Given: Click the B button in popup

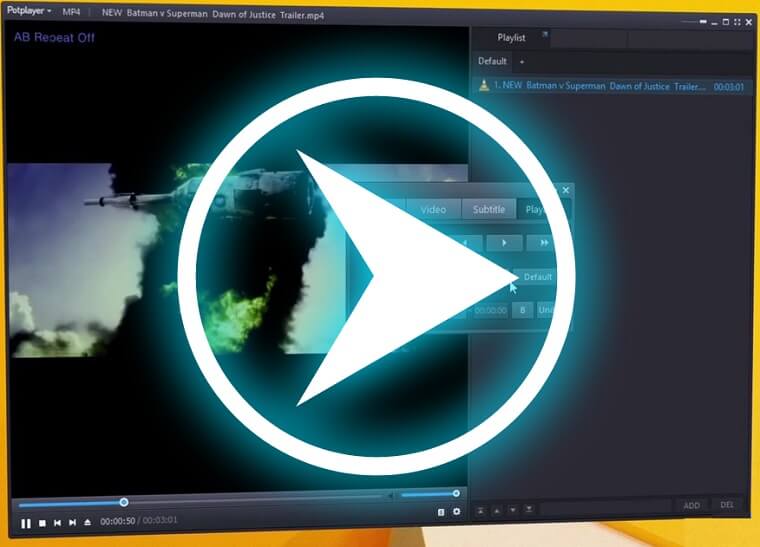Looking at the screenshot, I should pos(522,310).
